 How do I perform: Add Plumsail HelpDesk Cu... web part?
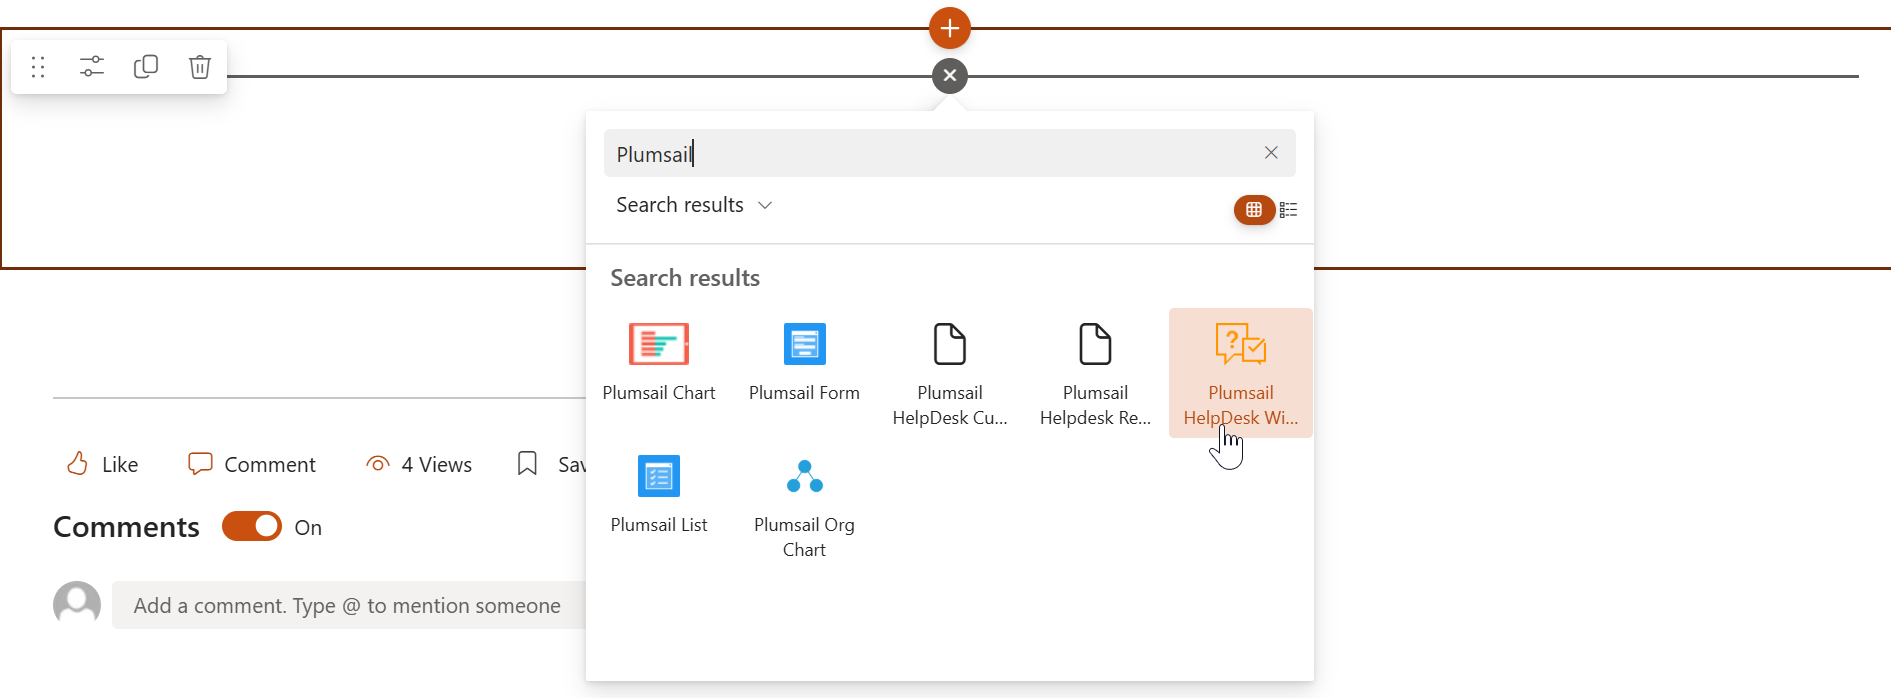click(950, 374)
